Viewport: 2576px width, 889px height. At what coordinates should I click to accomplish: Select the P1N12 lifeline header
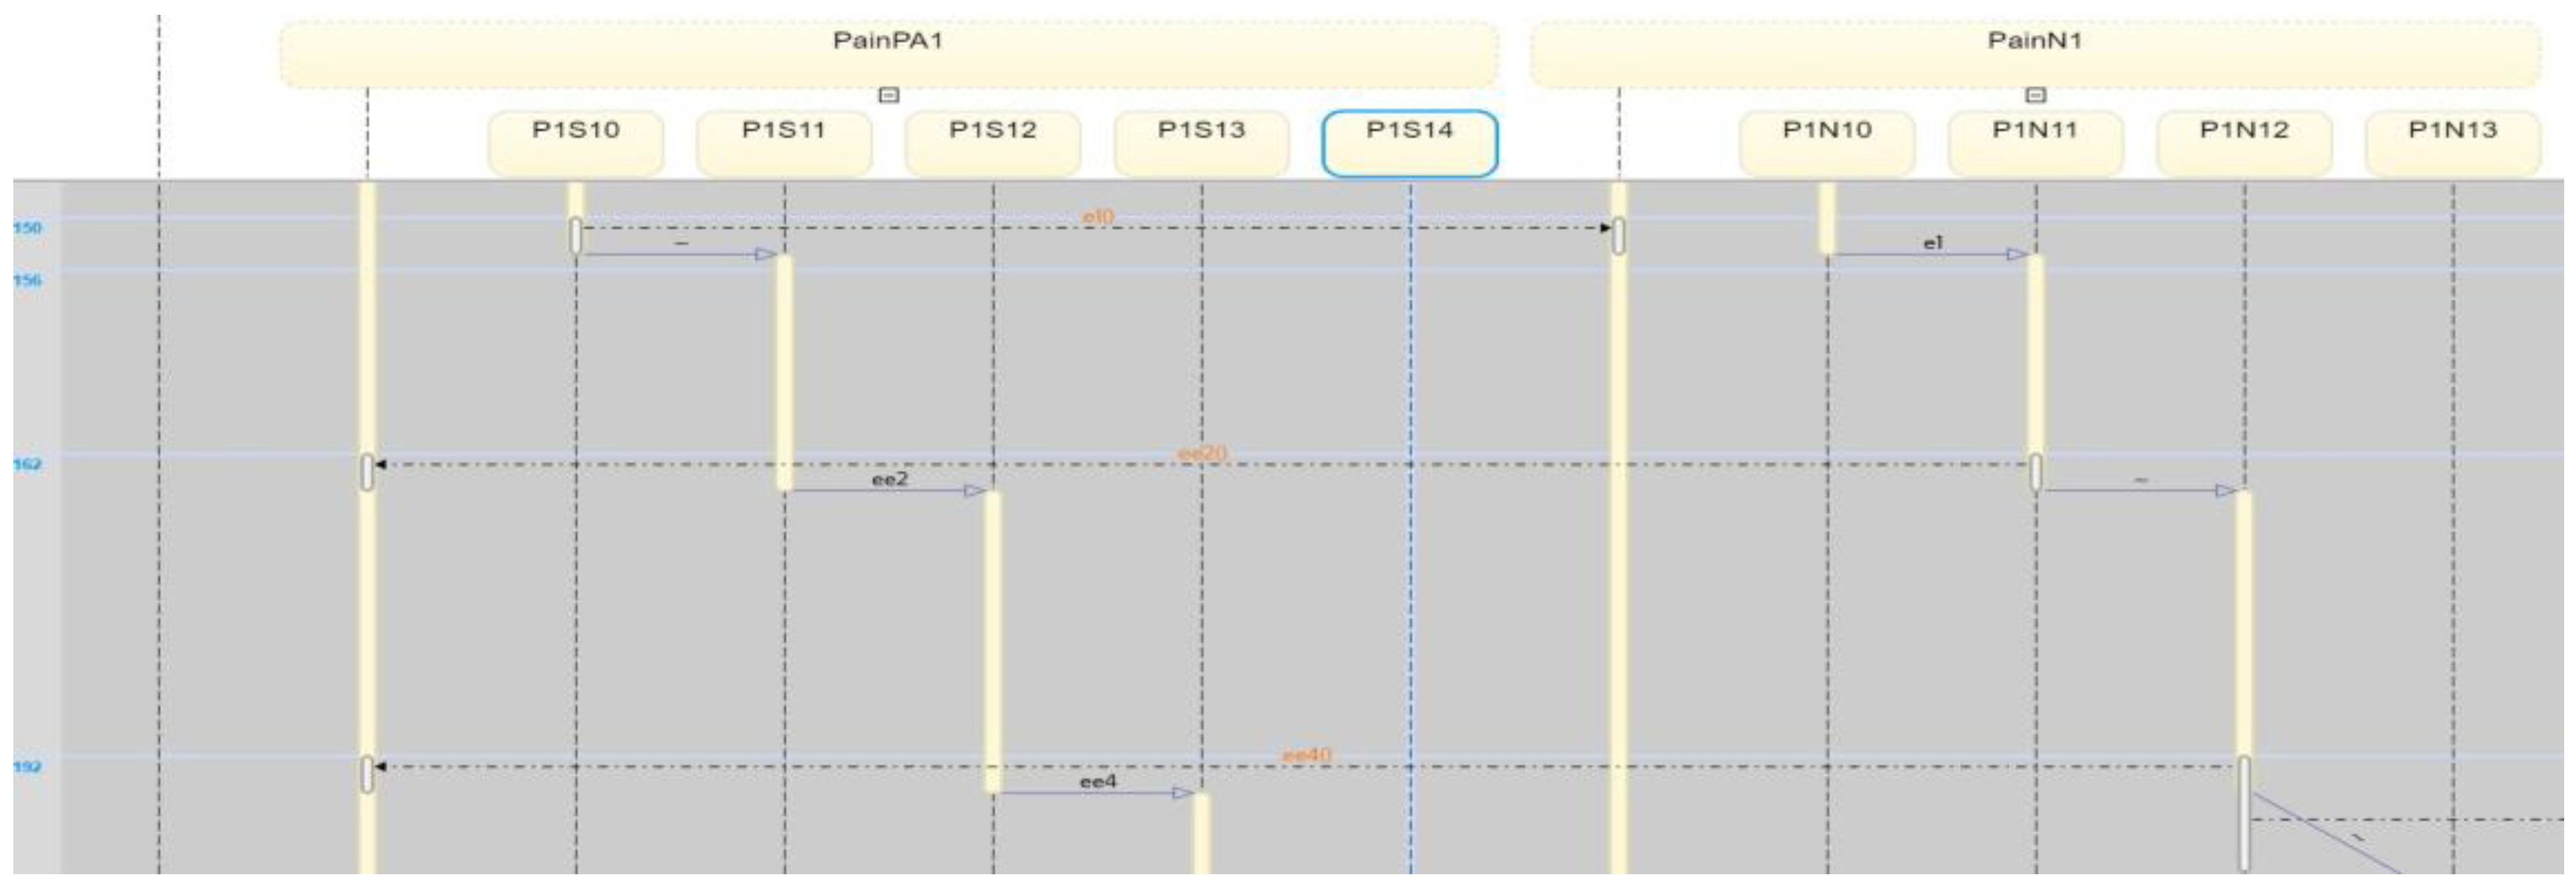pos(2244,143)
